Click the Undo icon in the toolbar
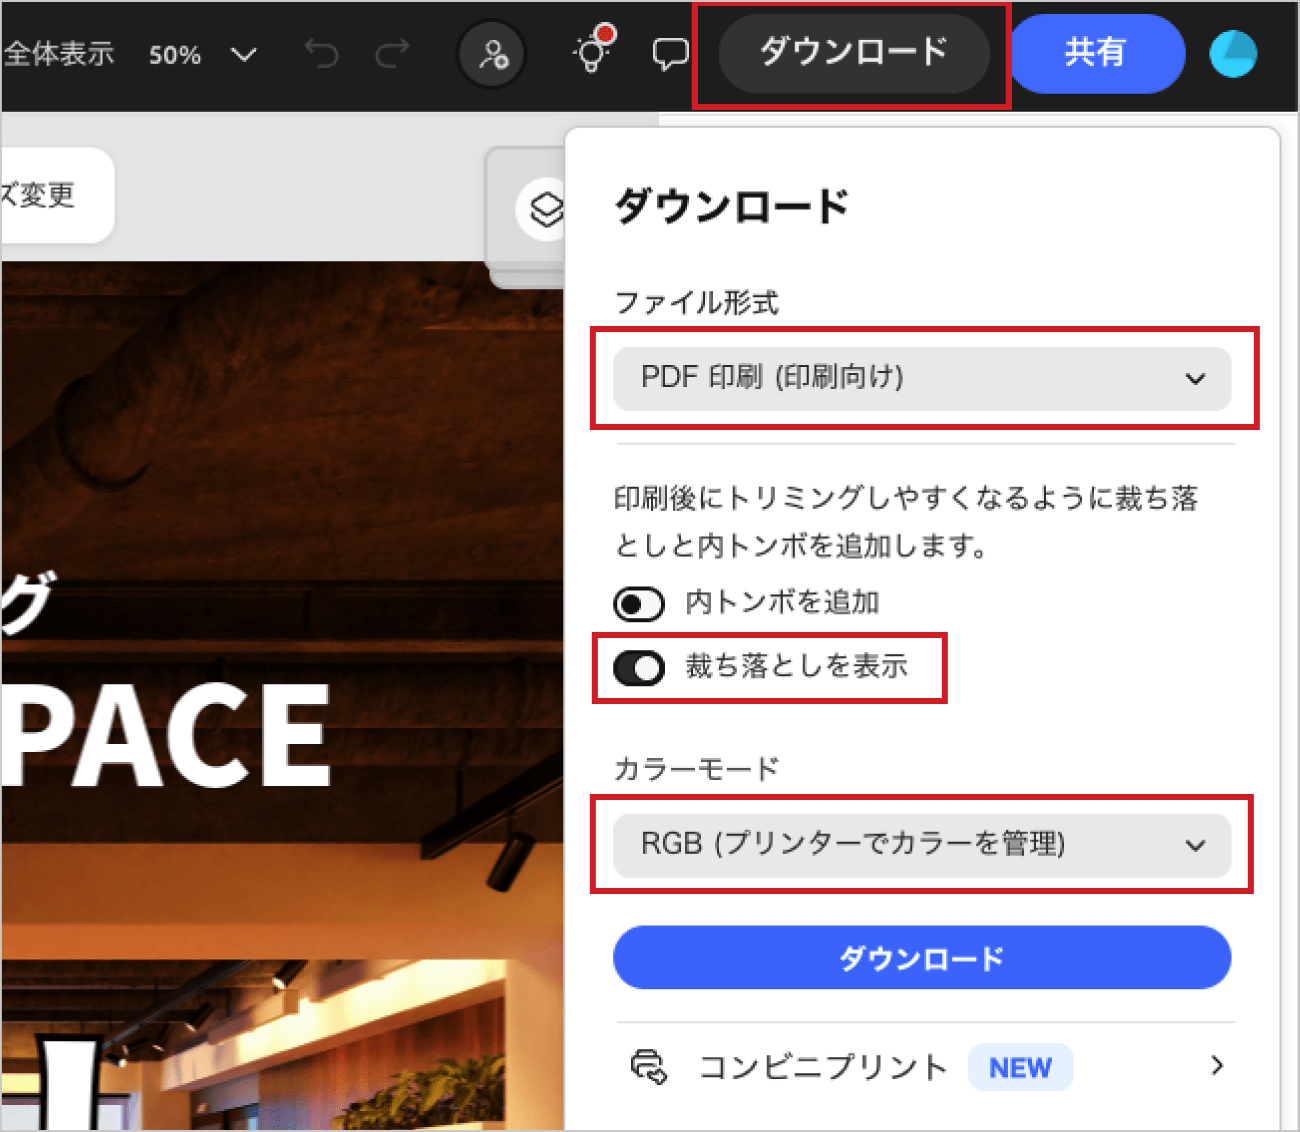 322,54
